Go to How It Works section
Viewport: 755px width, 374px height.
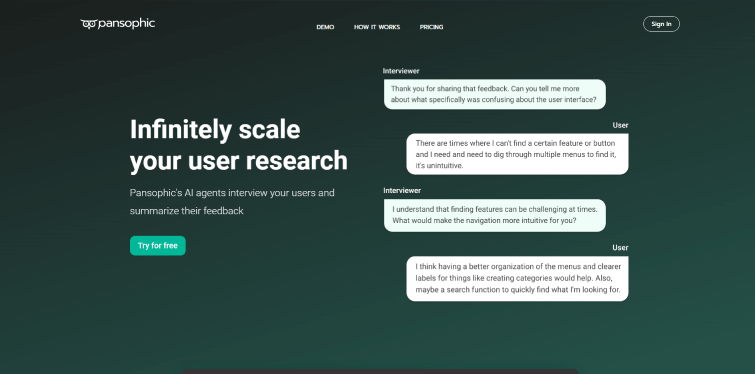tap(377, 27)
